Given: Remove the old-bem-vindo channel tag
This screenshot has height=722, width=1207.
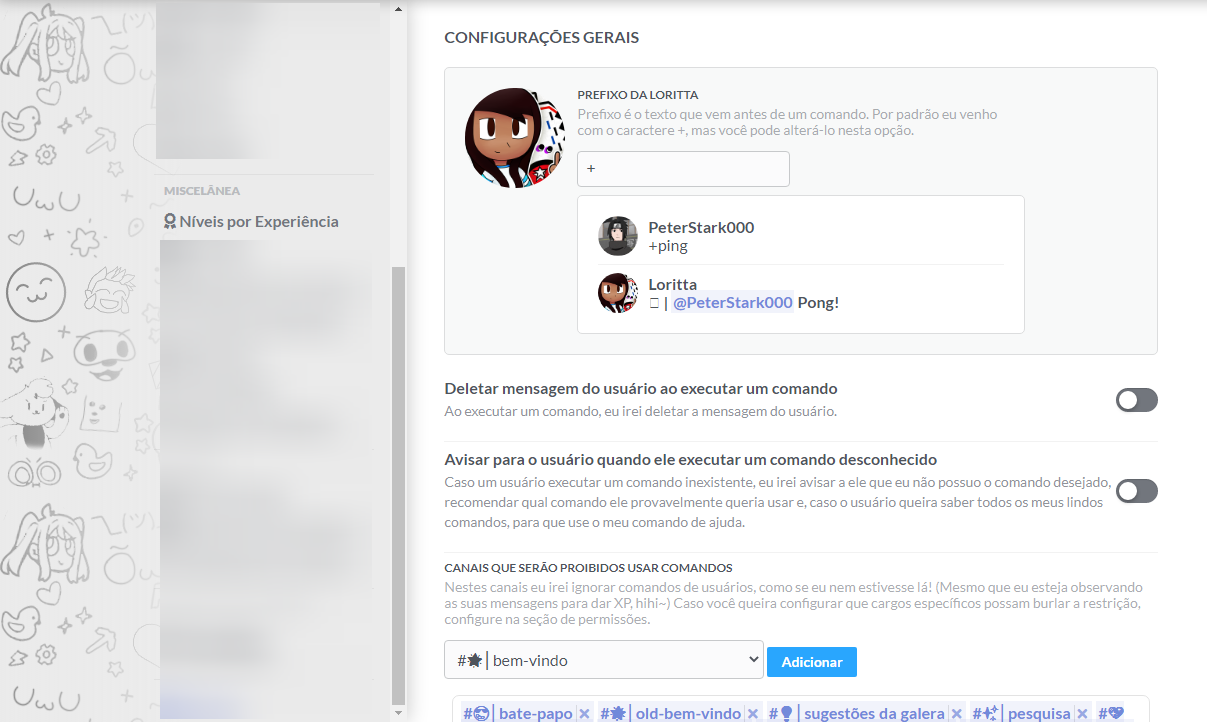Looking at the screenshot, I should [x=753, y=713].
